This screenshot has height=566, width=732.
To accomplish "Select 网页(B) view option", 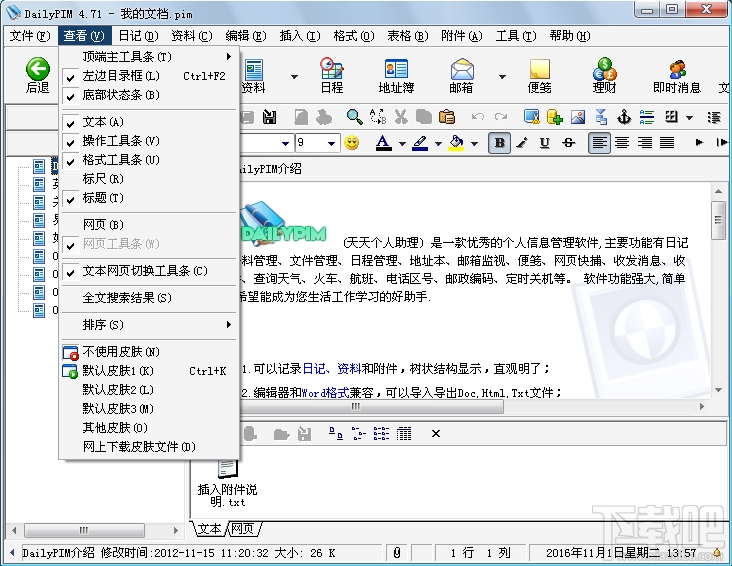I will click(x=149, y=225).
